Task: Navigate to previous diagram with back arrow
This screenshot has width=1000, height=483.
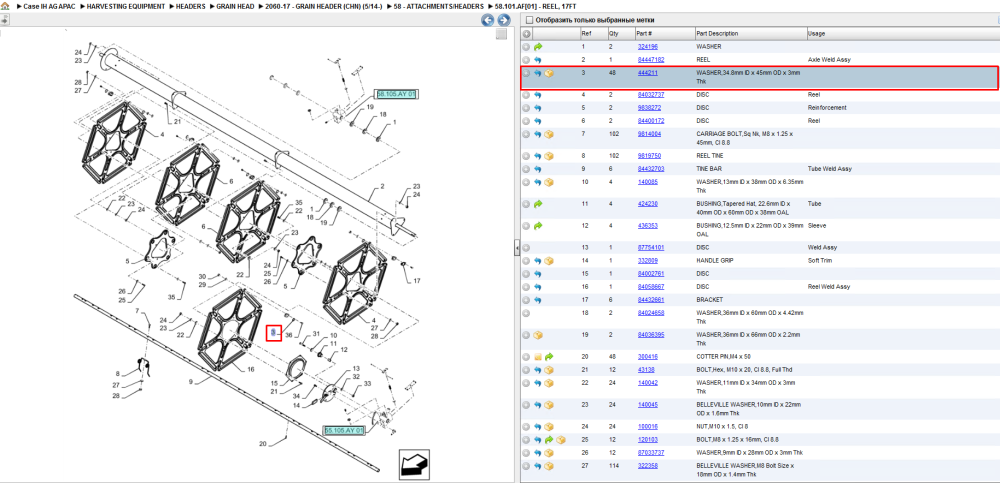Action: point(487,20)
